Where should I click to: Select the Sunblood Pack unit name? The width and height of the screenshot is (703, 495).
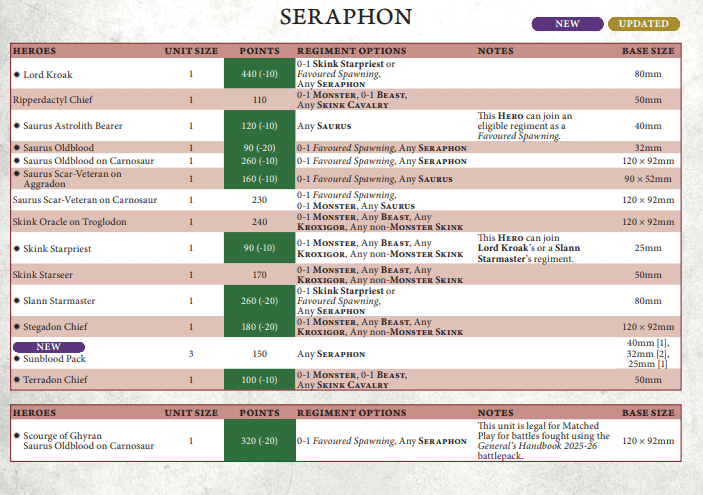point(54,359)
